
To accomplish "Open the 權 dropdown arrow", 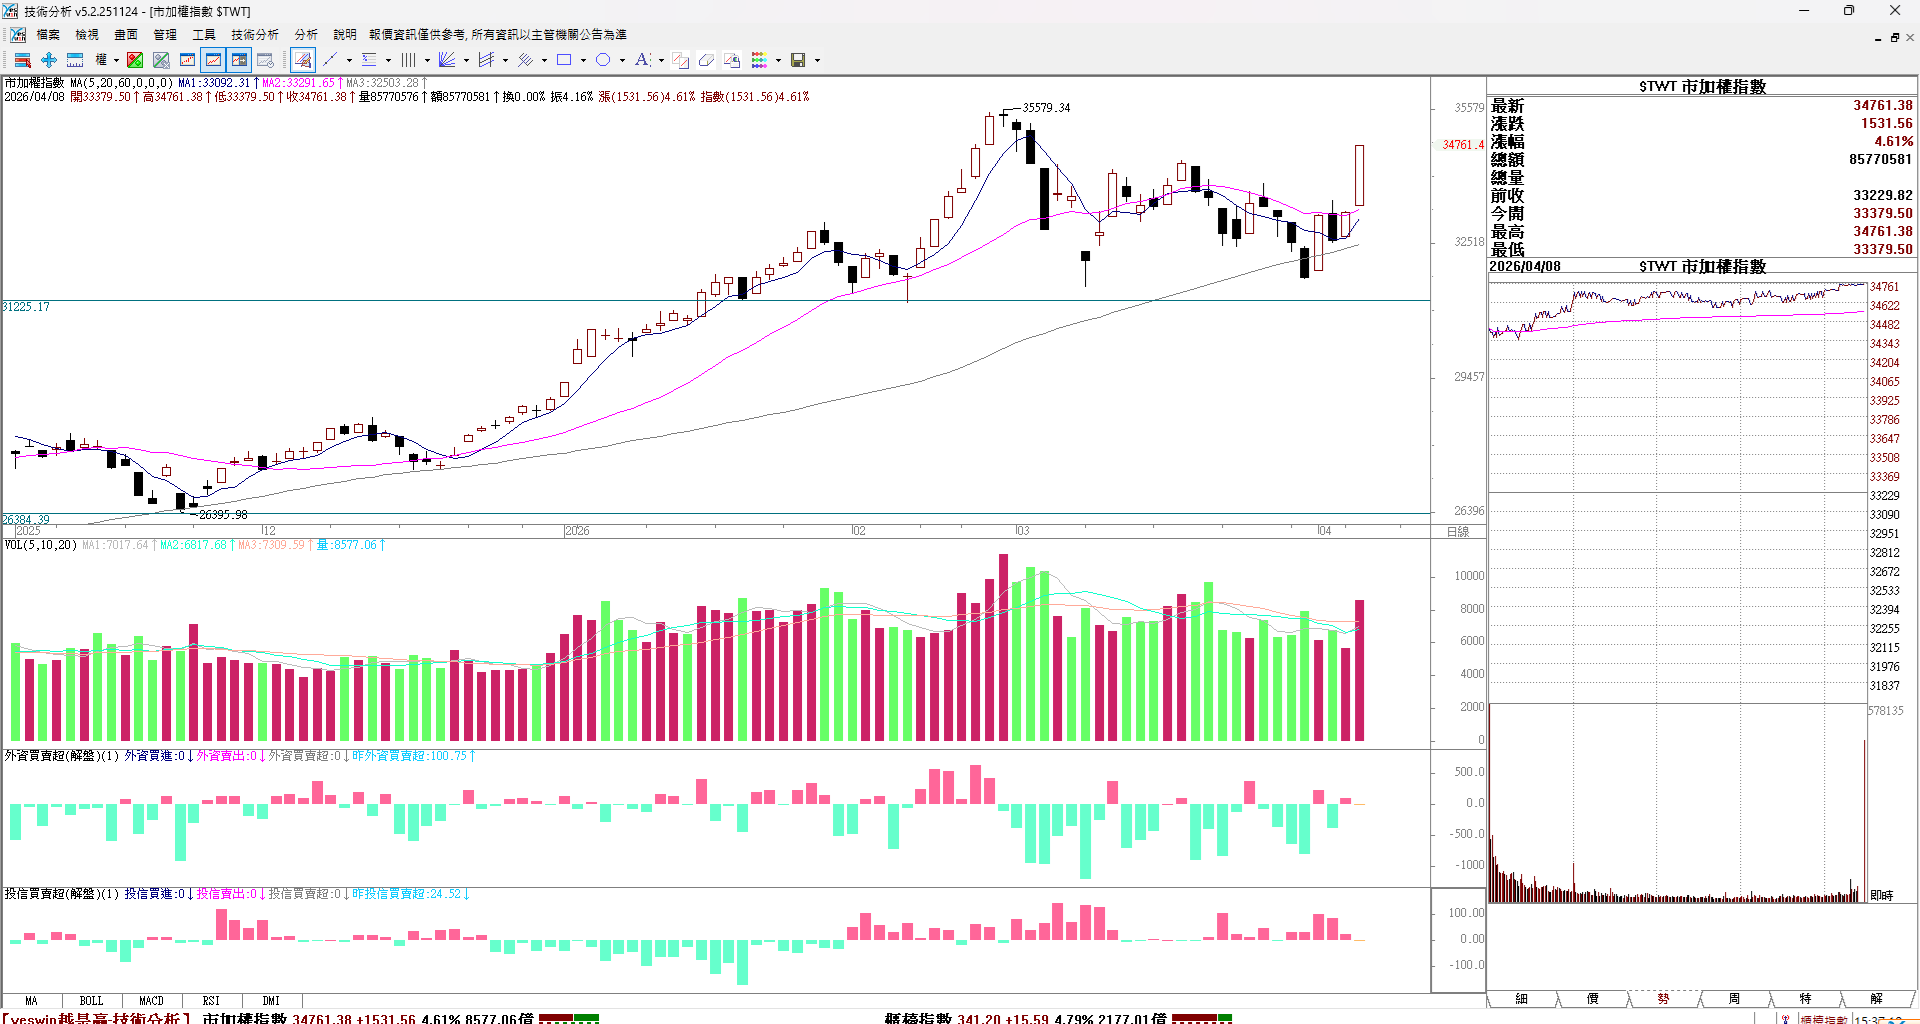I will [x=116, y=60].
